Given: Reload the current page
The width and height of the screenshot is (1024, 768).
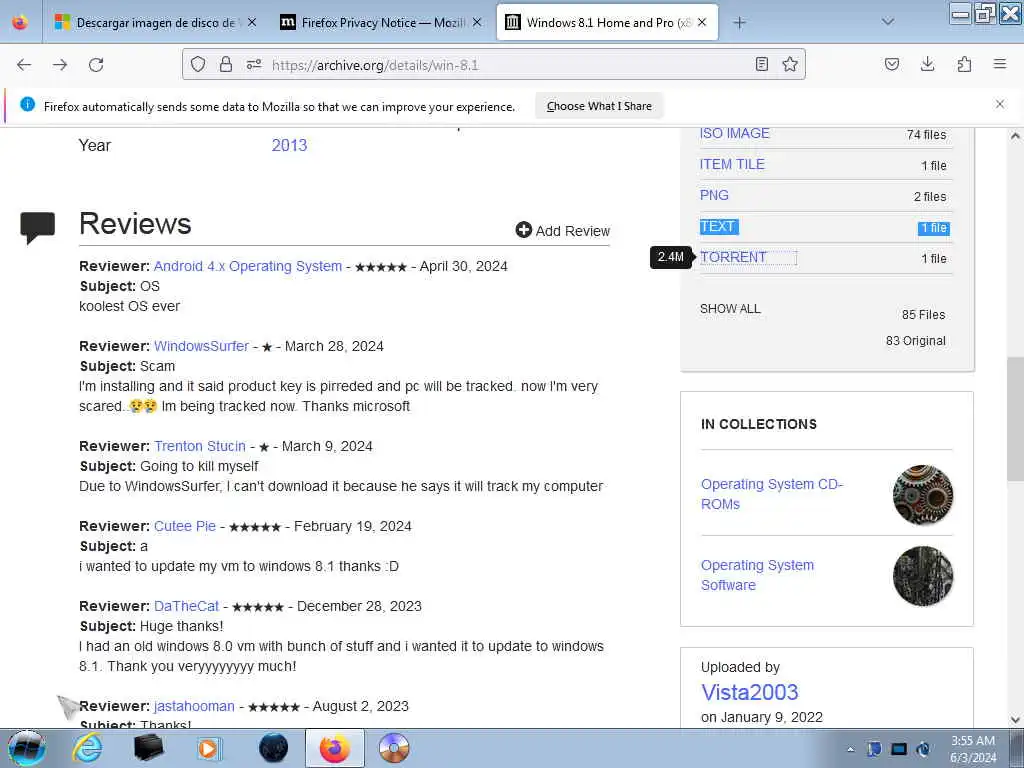Looking at the screenshot, I should click(96, 65).
